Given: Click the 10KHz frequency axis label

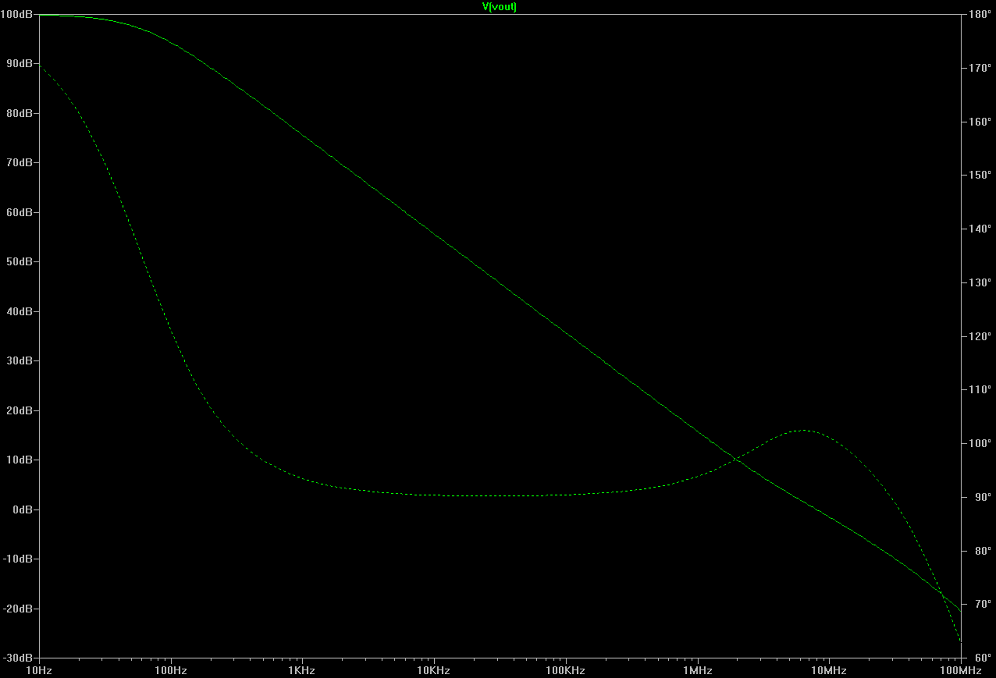Looking at the screenshot, I should click(434, 670).
